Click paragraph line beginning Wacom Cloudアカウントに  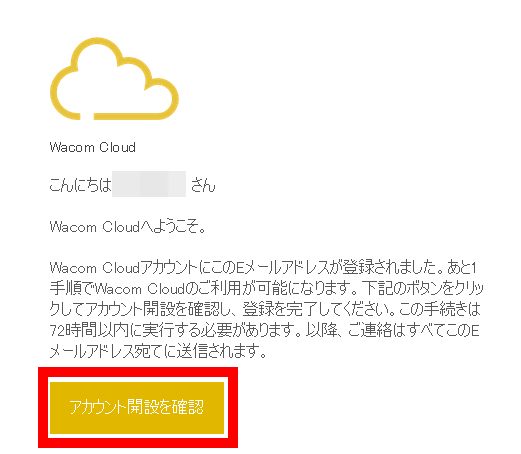click(x=263, y=267)
